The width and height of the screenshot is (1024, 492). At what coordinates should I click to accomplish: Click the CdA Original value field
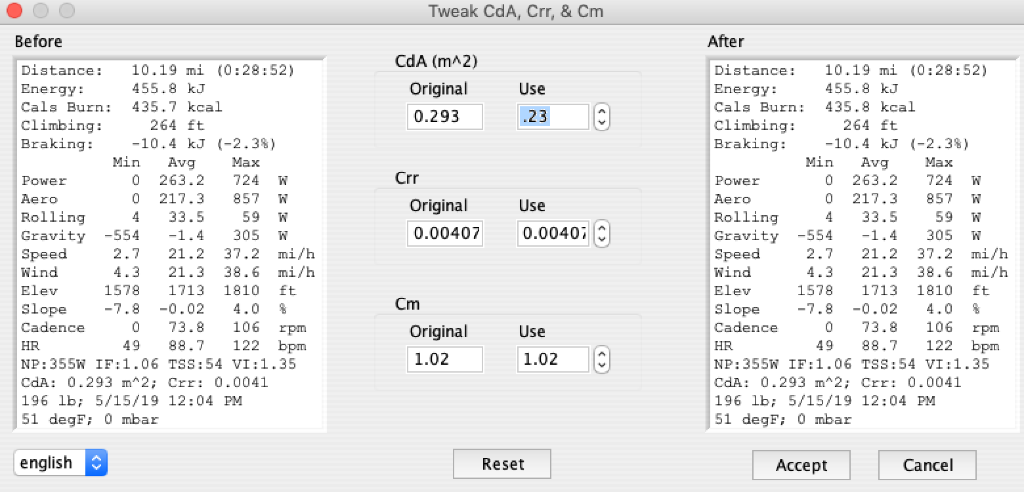[x=445, y=117]
